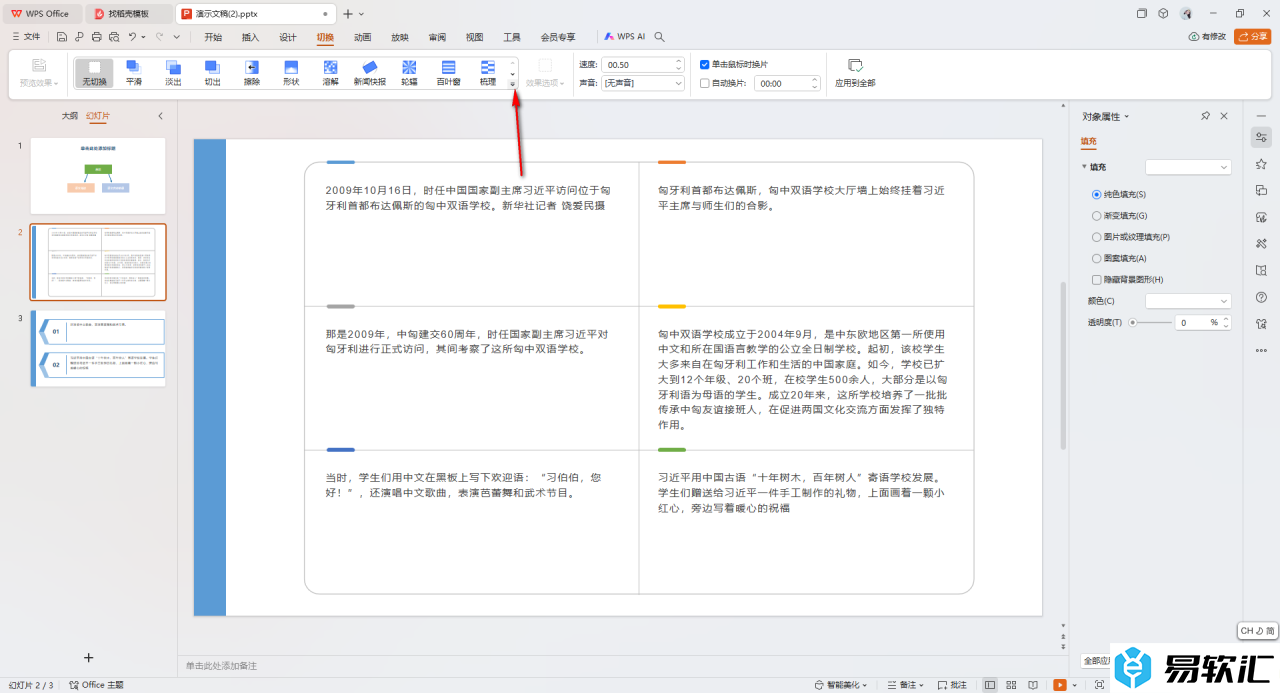Undo the last action
Viewport: 1280px width, 693px height.
point(132,37)
